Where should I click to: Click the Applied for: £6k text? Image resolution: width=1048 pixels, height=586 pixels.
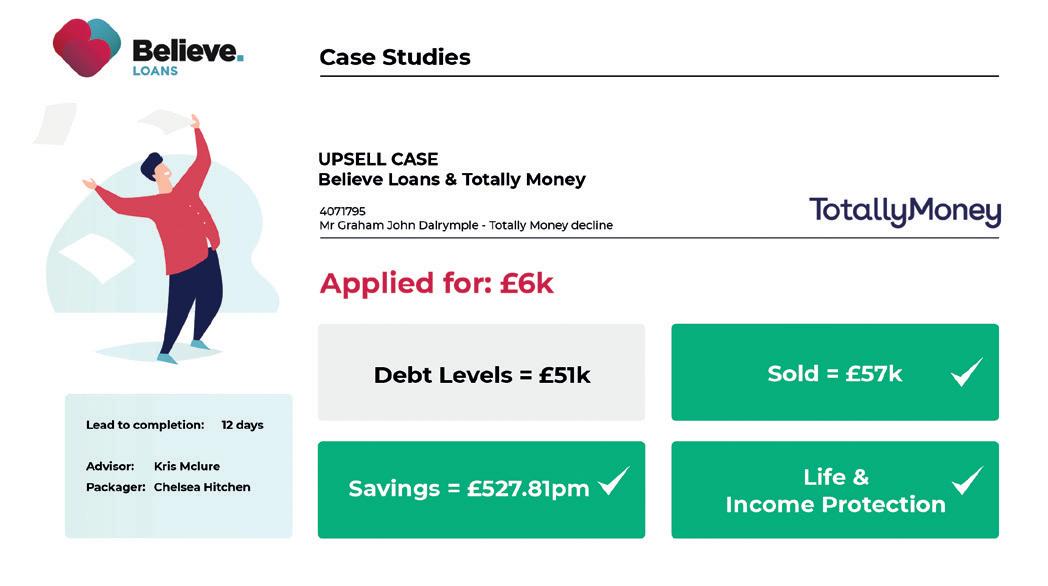point(436,283)
